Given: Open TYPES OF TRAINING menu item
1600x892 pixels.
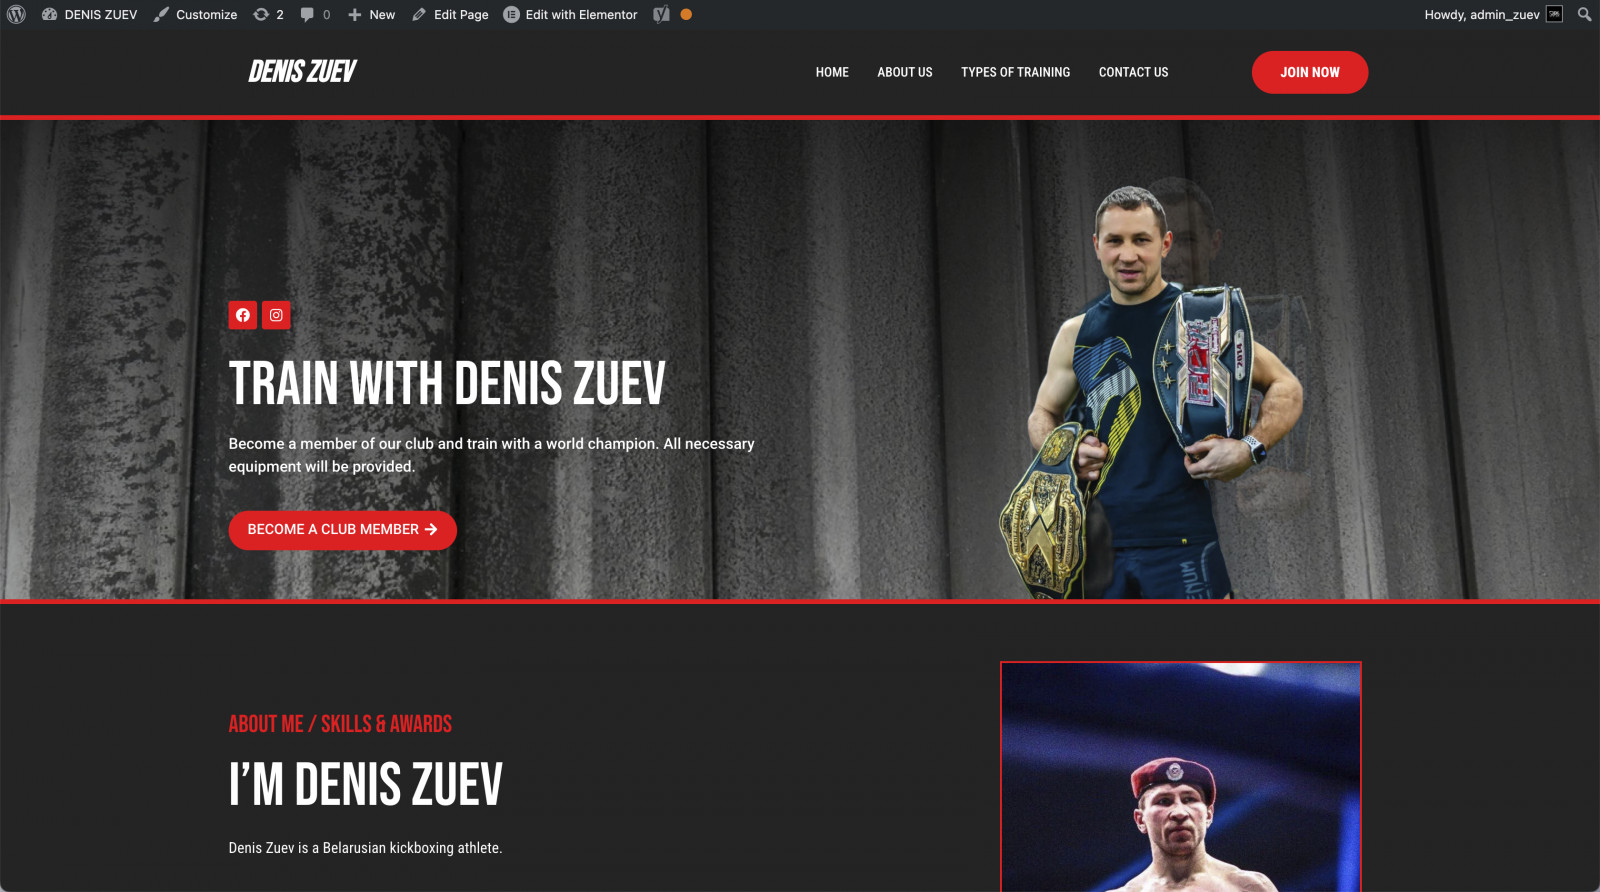Looking at the screenshot, I should click(x=1015, y=72).
